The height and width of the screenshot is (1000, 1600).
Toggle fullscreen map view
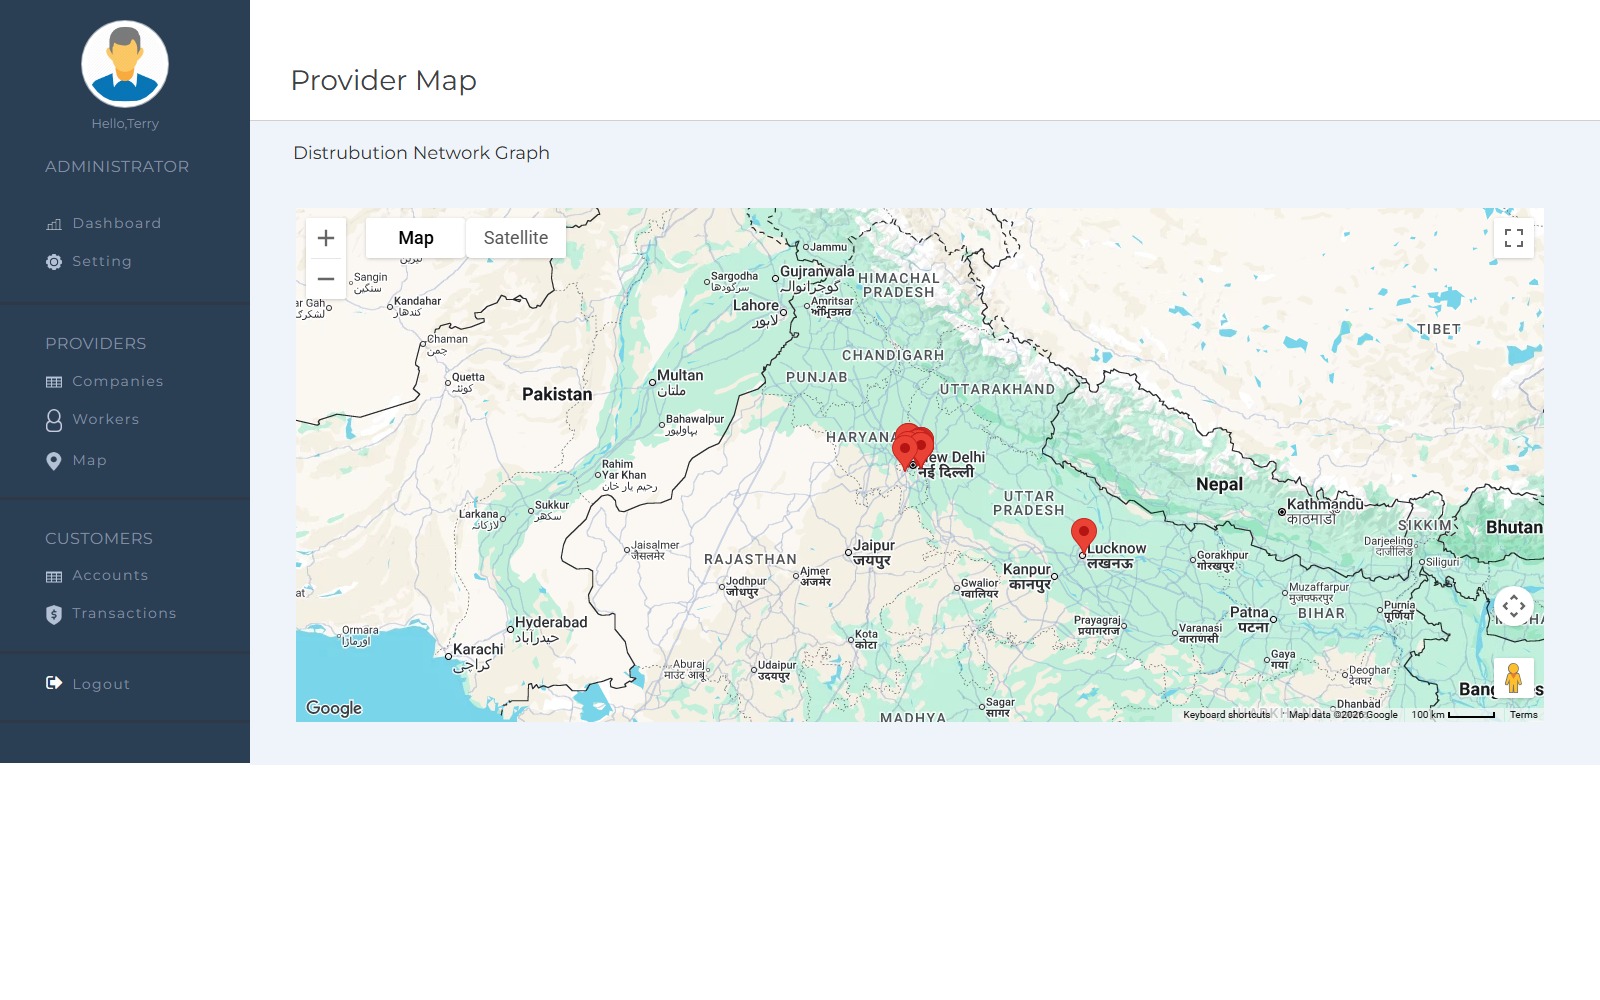1514,238
